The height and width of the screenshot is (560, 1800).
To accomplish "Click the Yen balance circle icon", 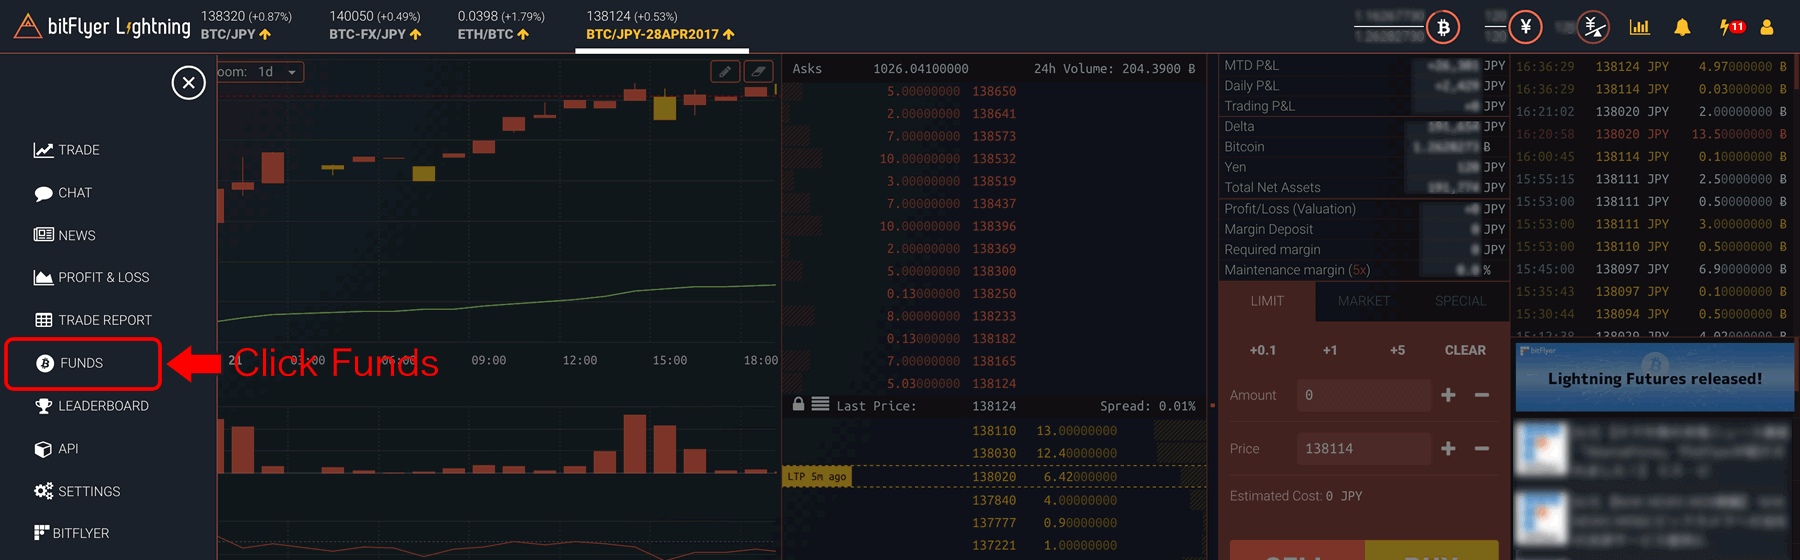I will tap(1525, 27).
